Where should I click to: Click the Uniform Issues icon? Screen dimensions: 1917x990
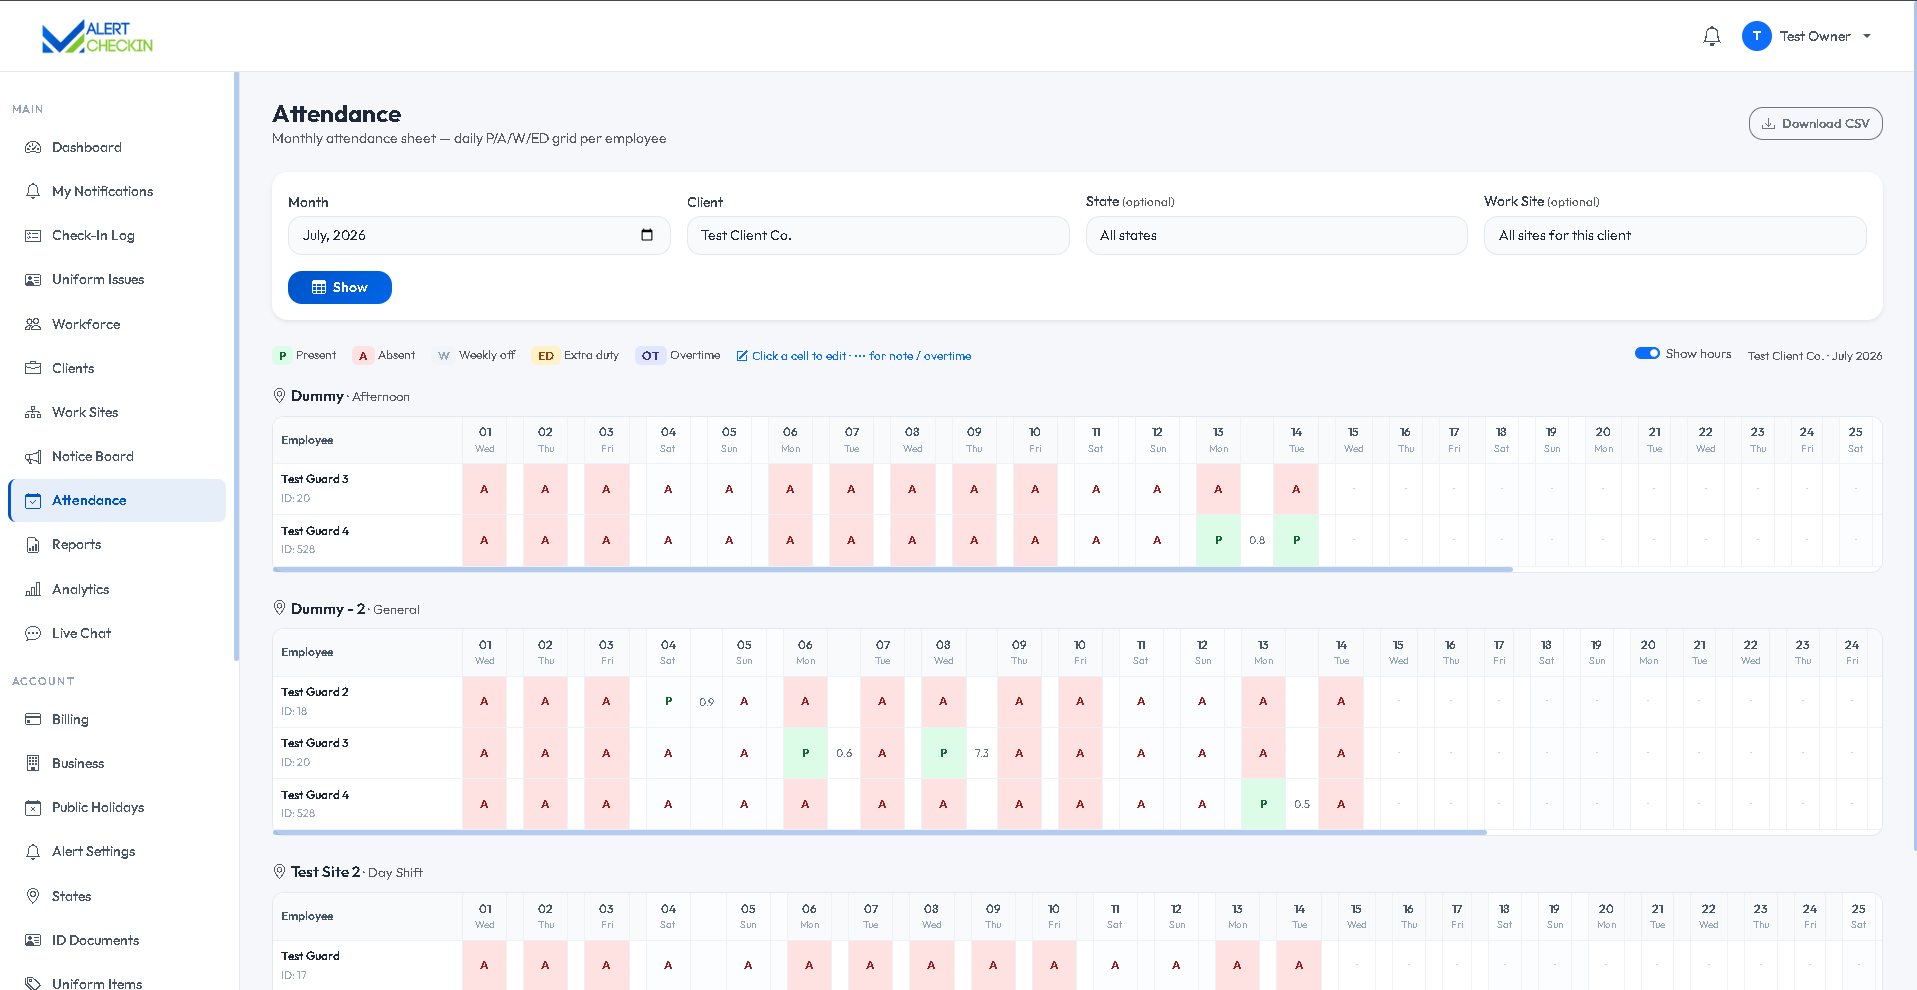tap(33, 280)
